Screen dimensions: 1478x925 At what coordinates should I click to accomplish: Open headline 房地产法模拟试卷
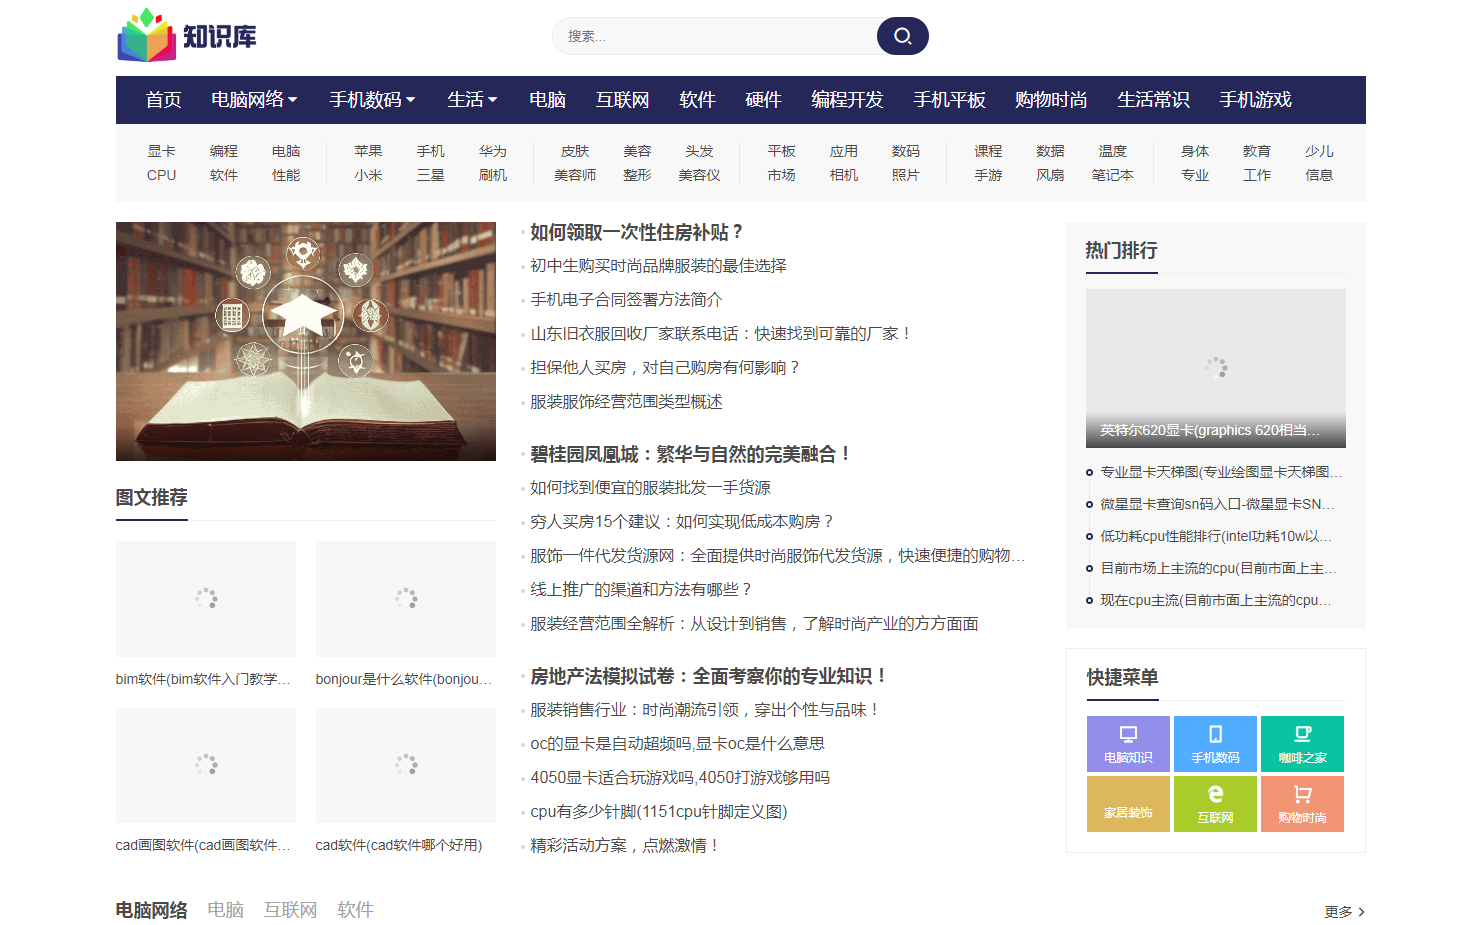(710, 676)
